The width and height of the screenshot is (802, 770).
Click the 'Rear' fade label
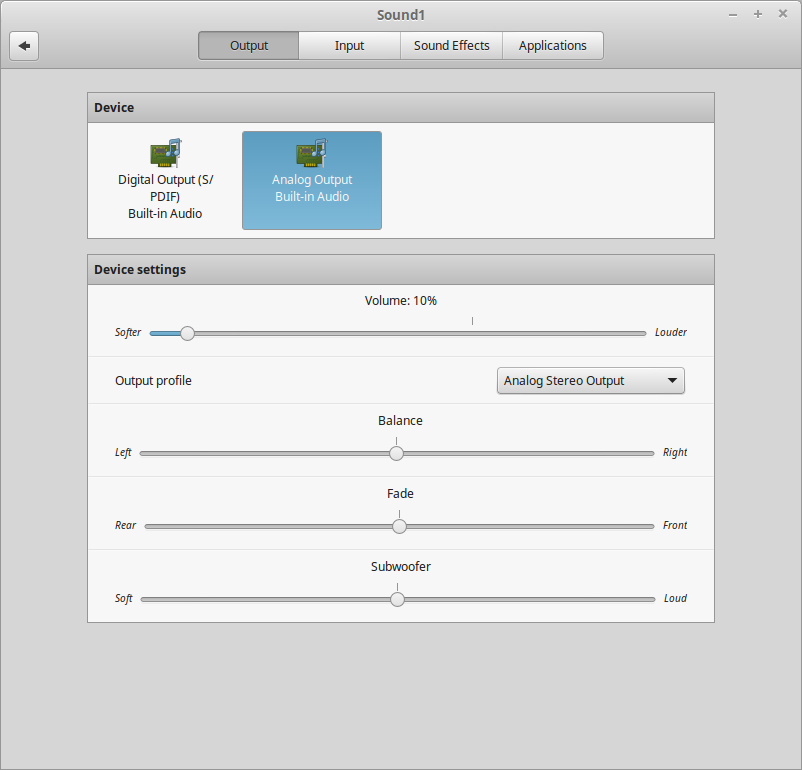click(x=125, y=525)
